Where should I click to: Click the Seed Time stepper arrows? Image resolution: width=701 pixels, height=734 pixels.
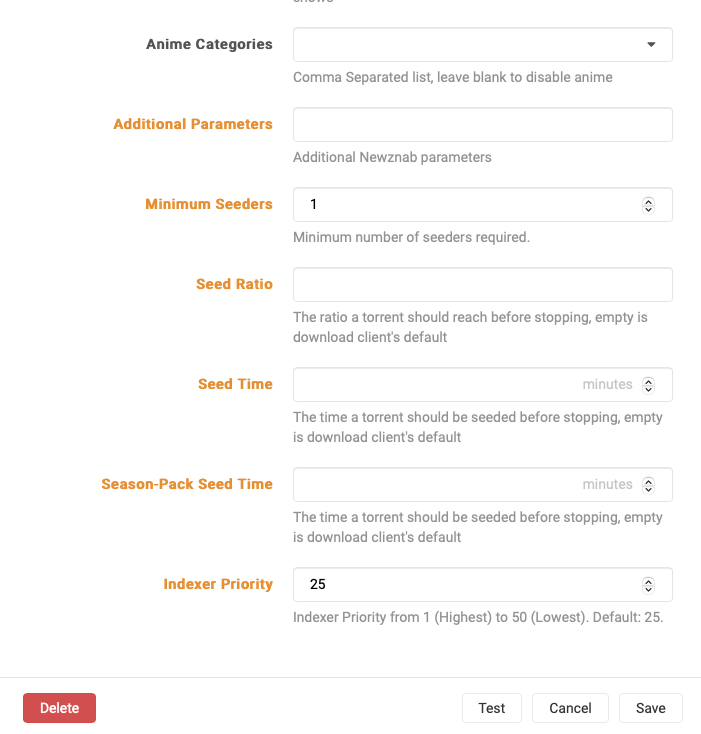[x=648, y=385]
